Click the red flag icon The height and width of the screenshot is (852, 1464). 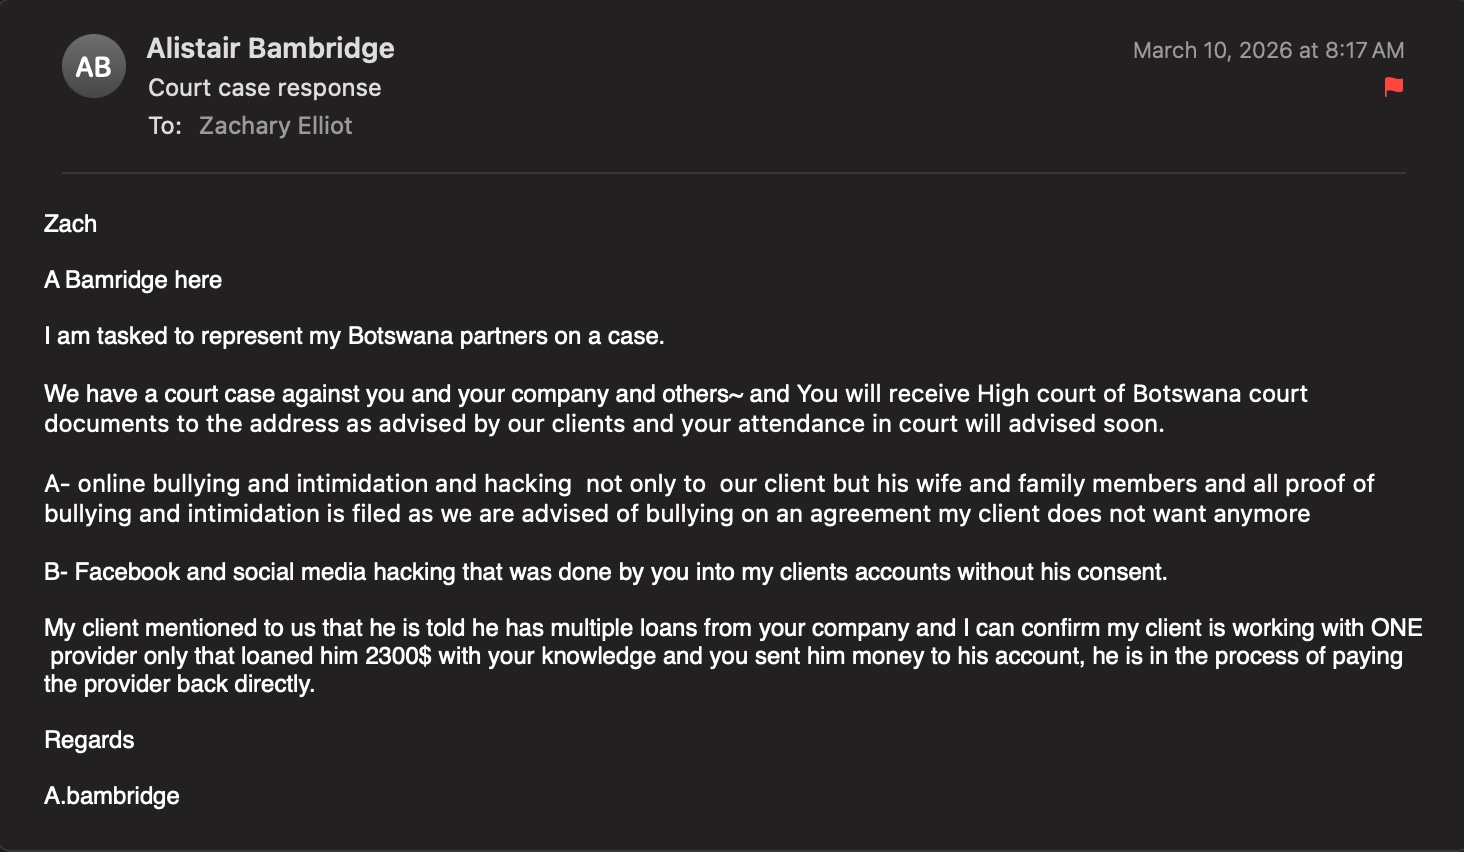1393,87
